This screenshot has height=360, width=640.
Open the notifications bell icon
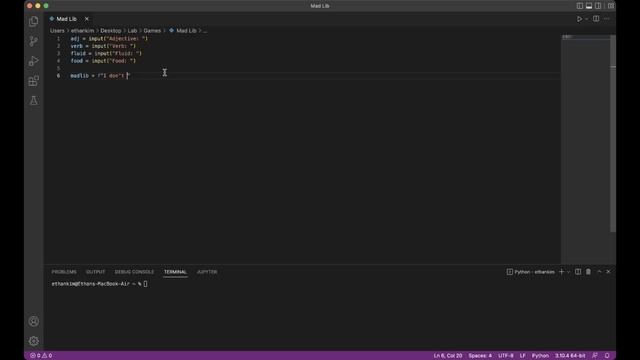pyautogui.click(x=607, y=356)
